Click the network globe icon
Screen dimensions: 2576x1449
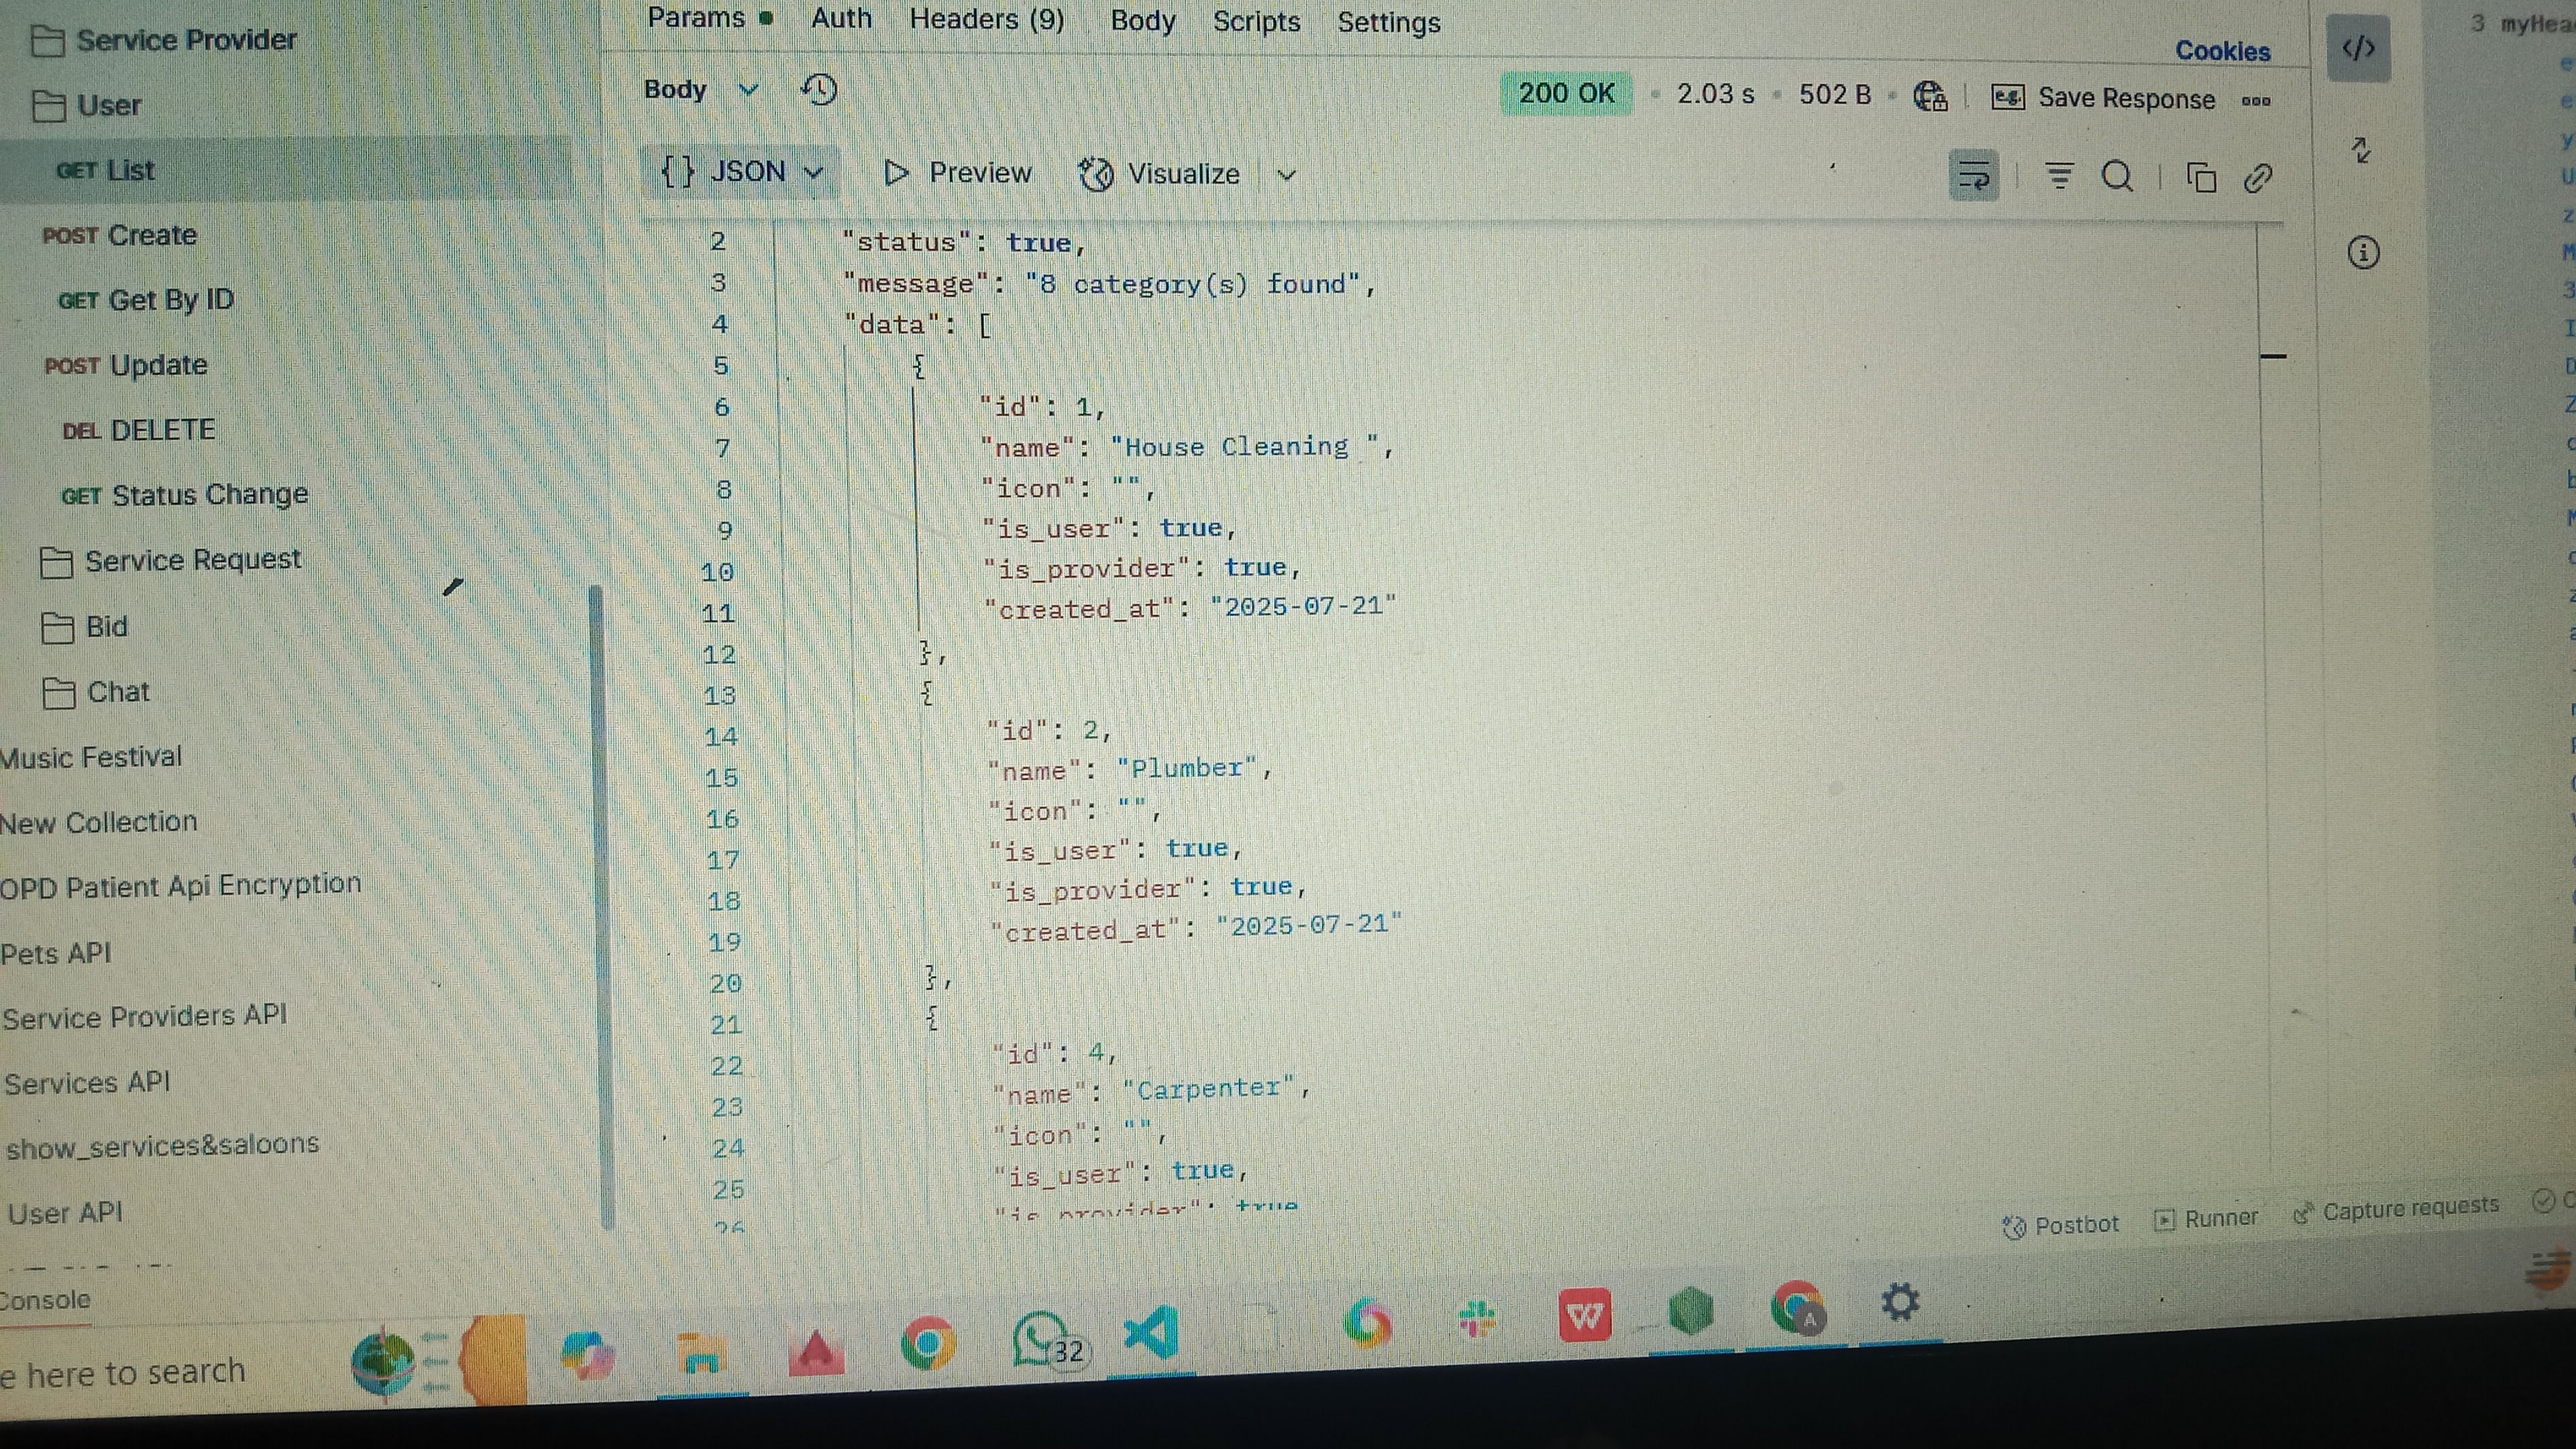[1929, 97]
